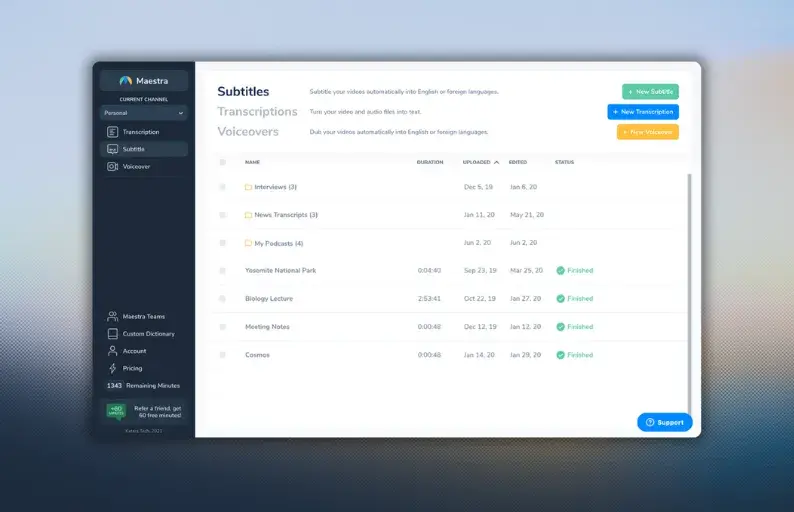Click the New Subtitle button
This screenshot has width=794, height=512.
[650, 92]
